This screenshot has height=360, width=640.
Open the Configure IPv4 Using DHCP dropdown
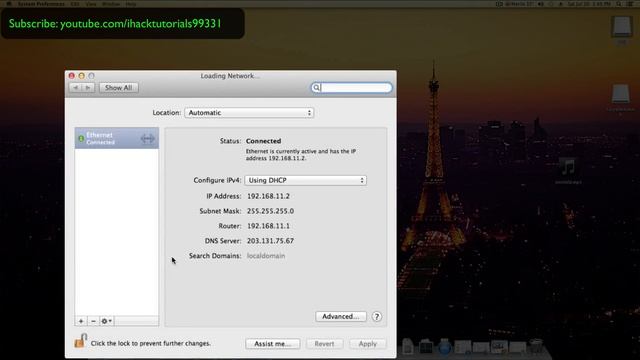pos(305,180)
